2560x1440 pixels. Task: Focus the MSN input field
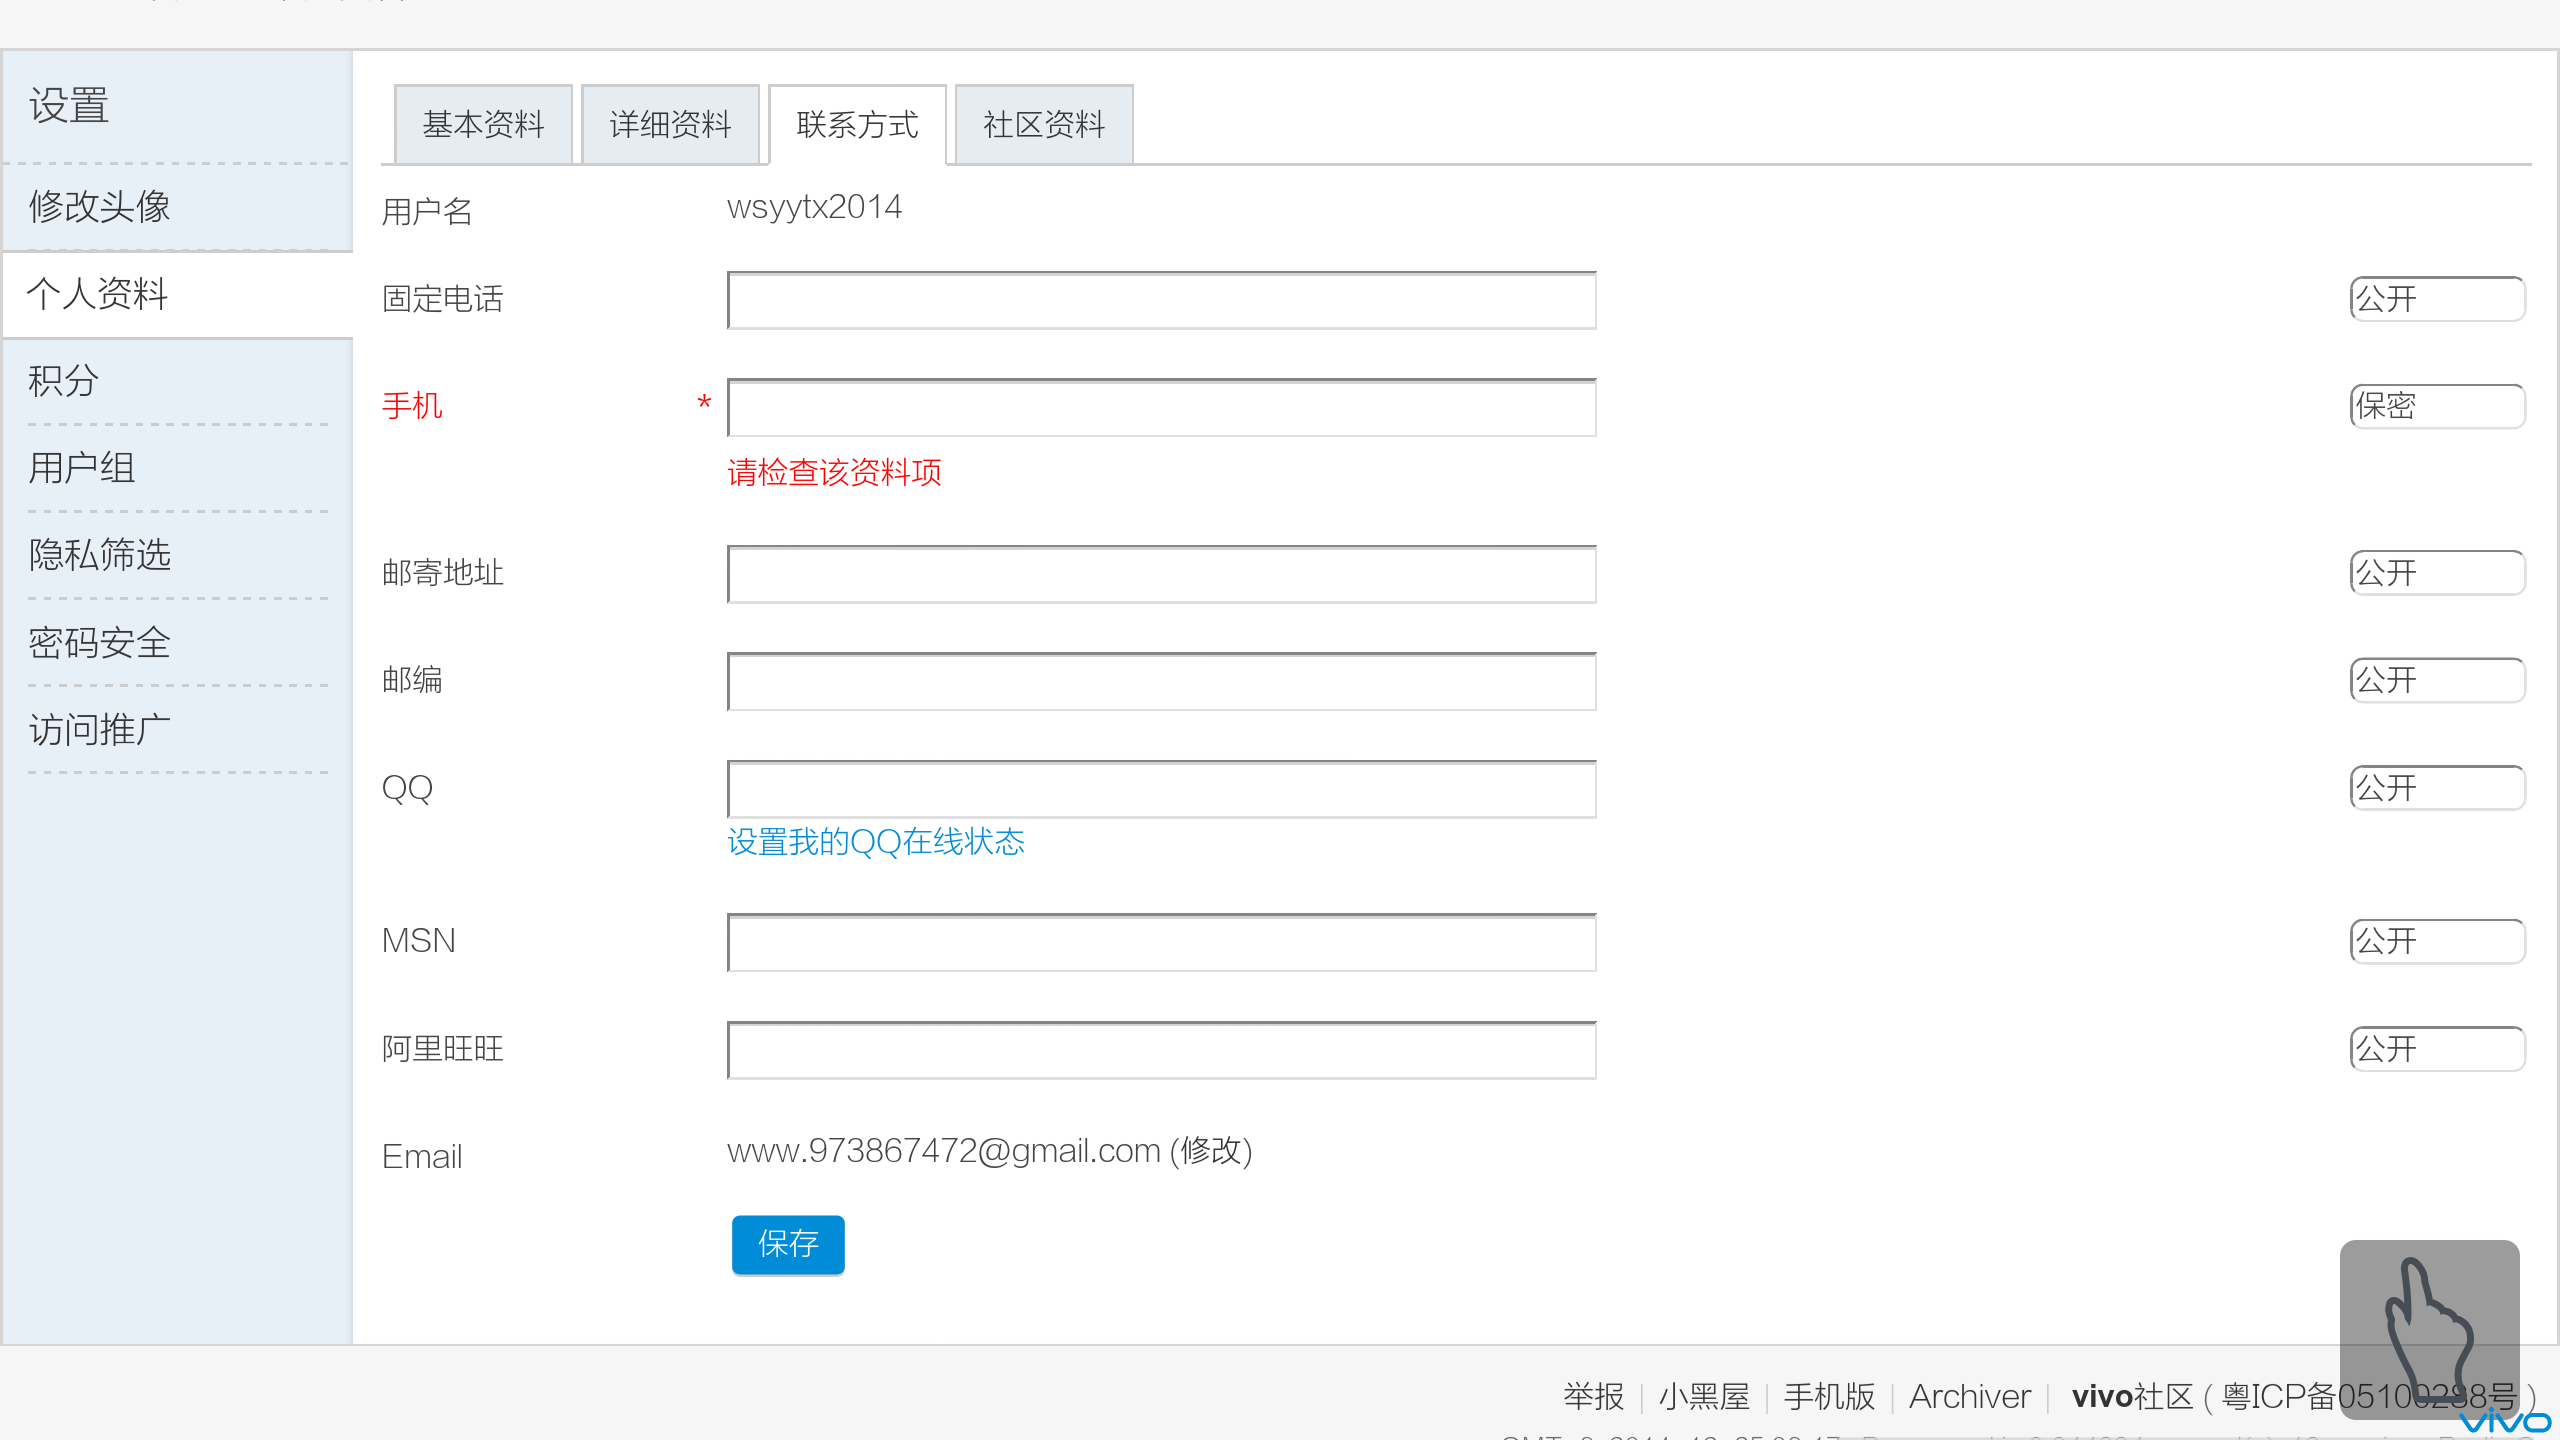pyautogui.click(x=1162, y=942)
